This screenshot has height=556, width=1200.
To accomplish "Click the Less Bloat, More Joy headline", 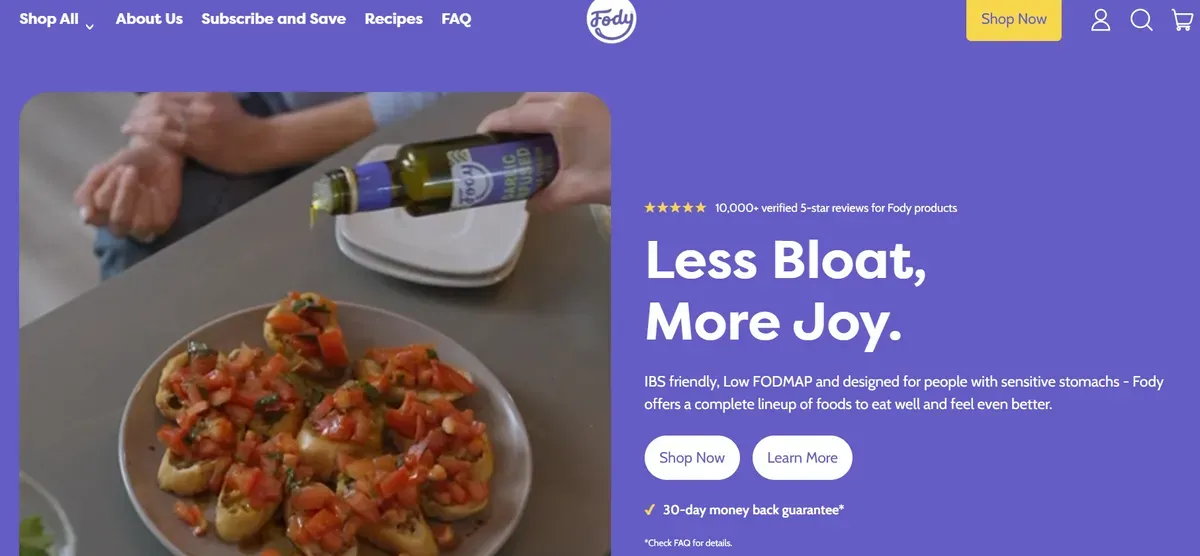I will point(786,291).
